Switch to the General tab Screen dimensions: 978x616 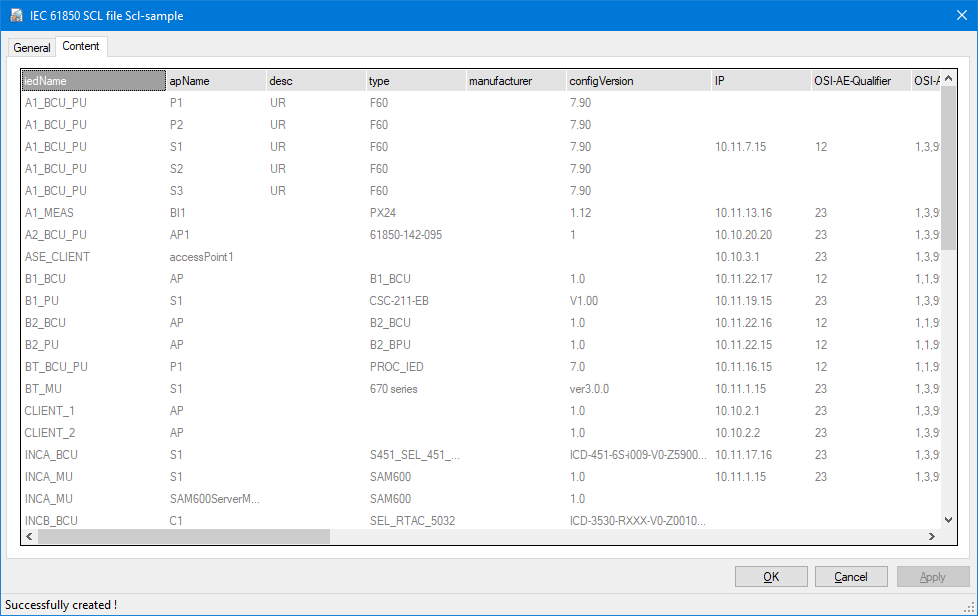pos(32,47)
